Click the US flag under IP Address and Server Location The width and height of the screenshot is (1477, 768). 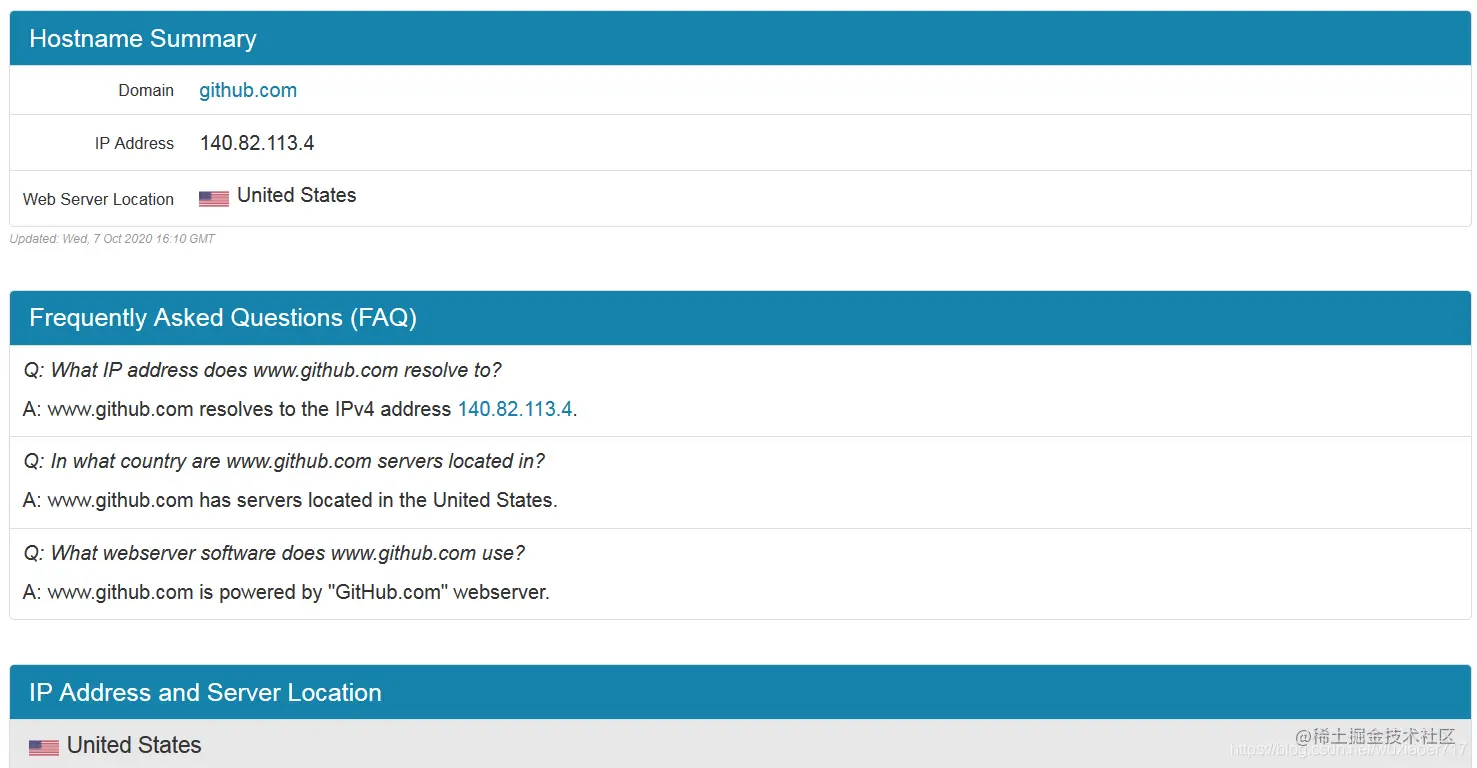tap(44, 747)
